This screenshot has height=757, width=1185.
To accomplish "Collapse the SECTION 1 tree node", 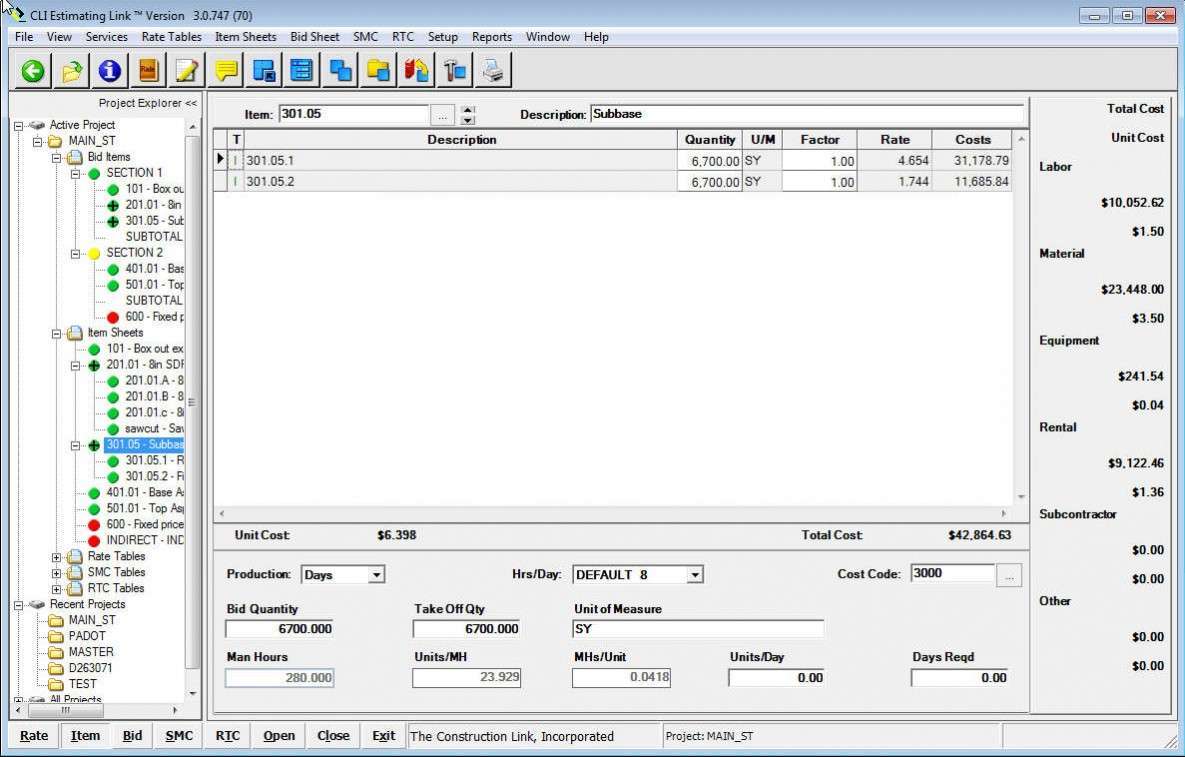I will tap(75, 174).
